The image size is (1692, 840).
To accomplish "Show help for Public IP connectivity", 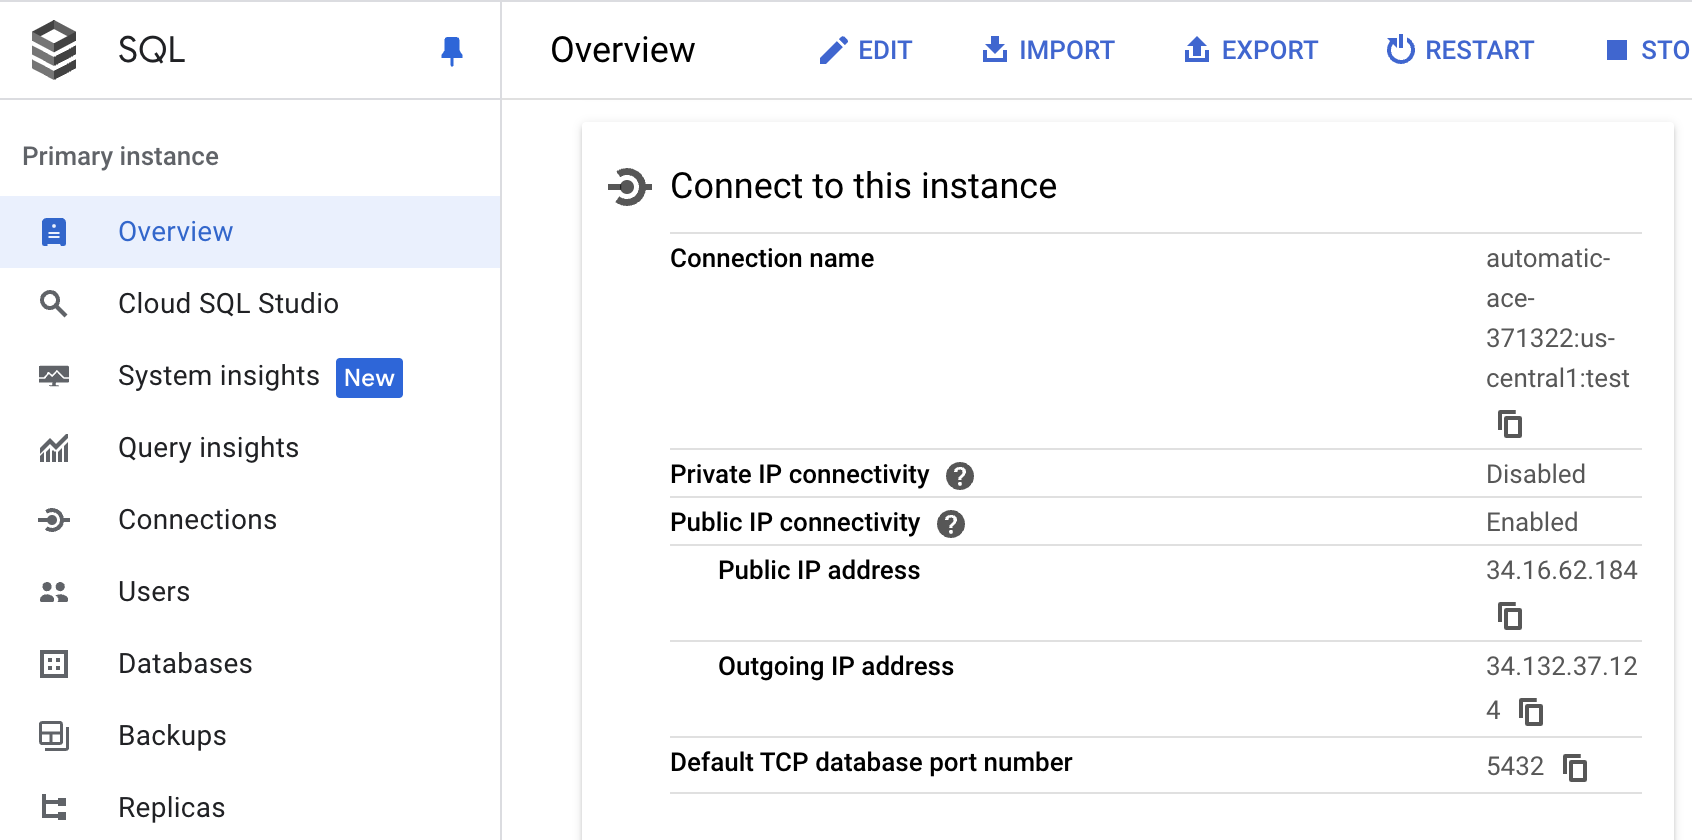I will click(950, 524).
